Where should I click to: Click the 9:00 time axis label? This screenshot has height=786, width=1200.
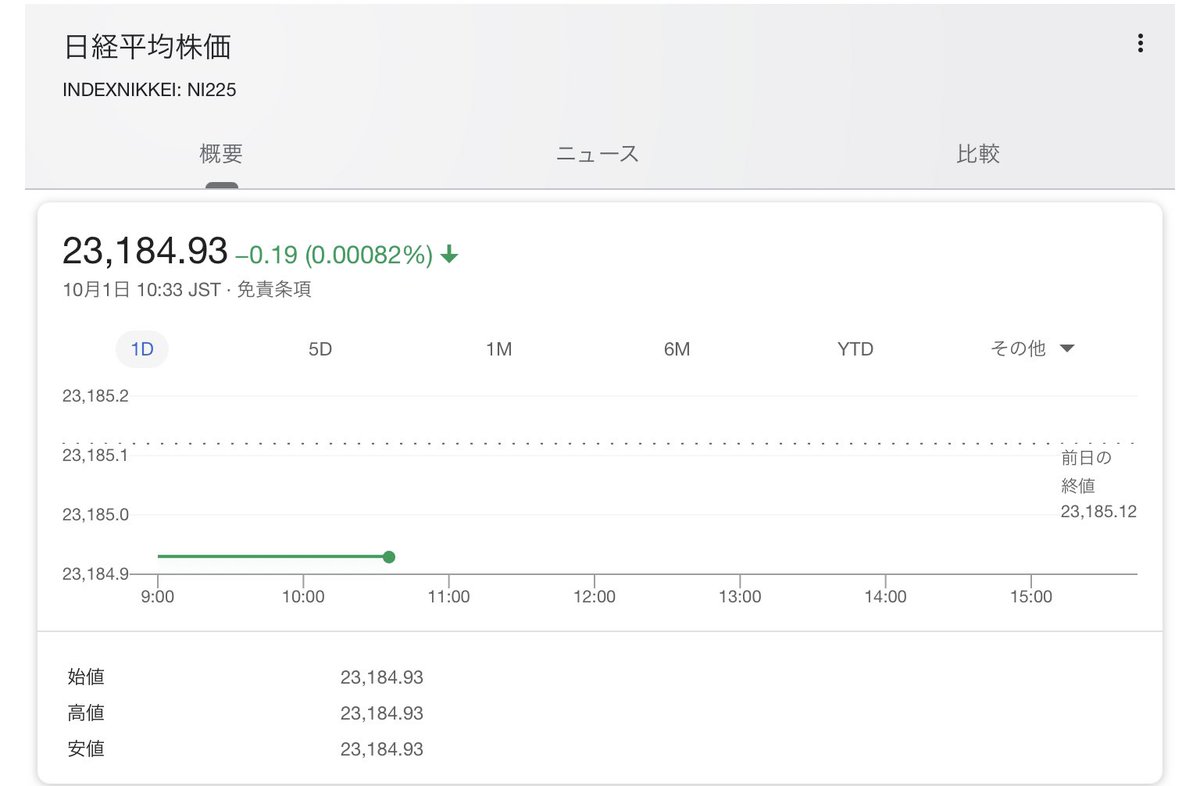(x=158, y=597)
